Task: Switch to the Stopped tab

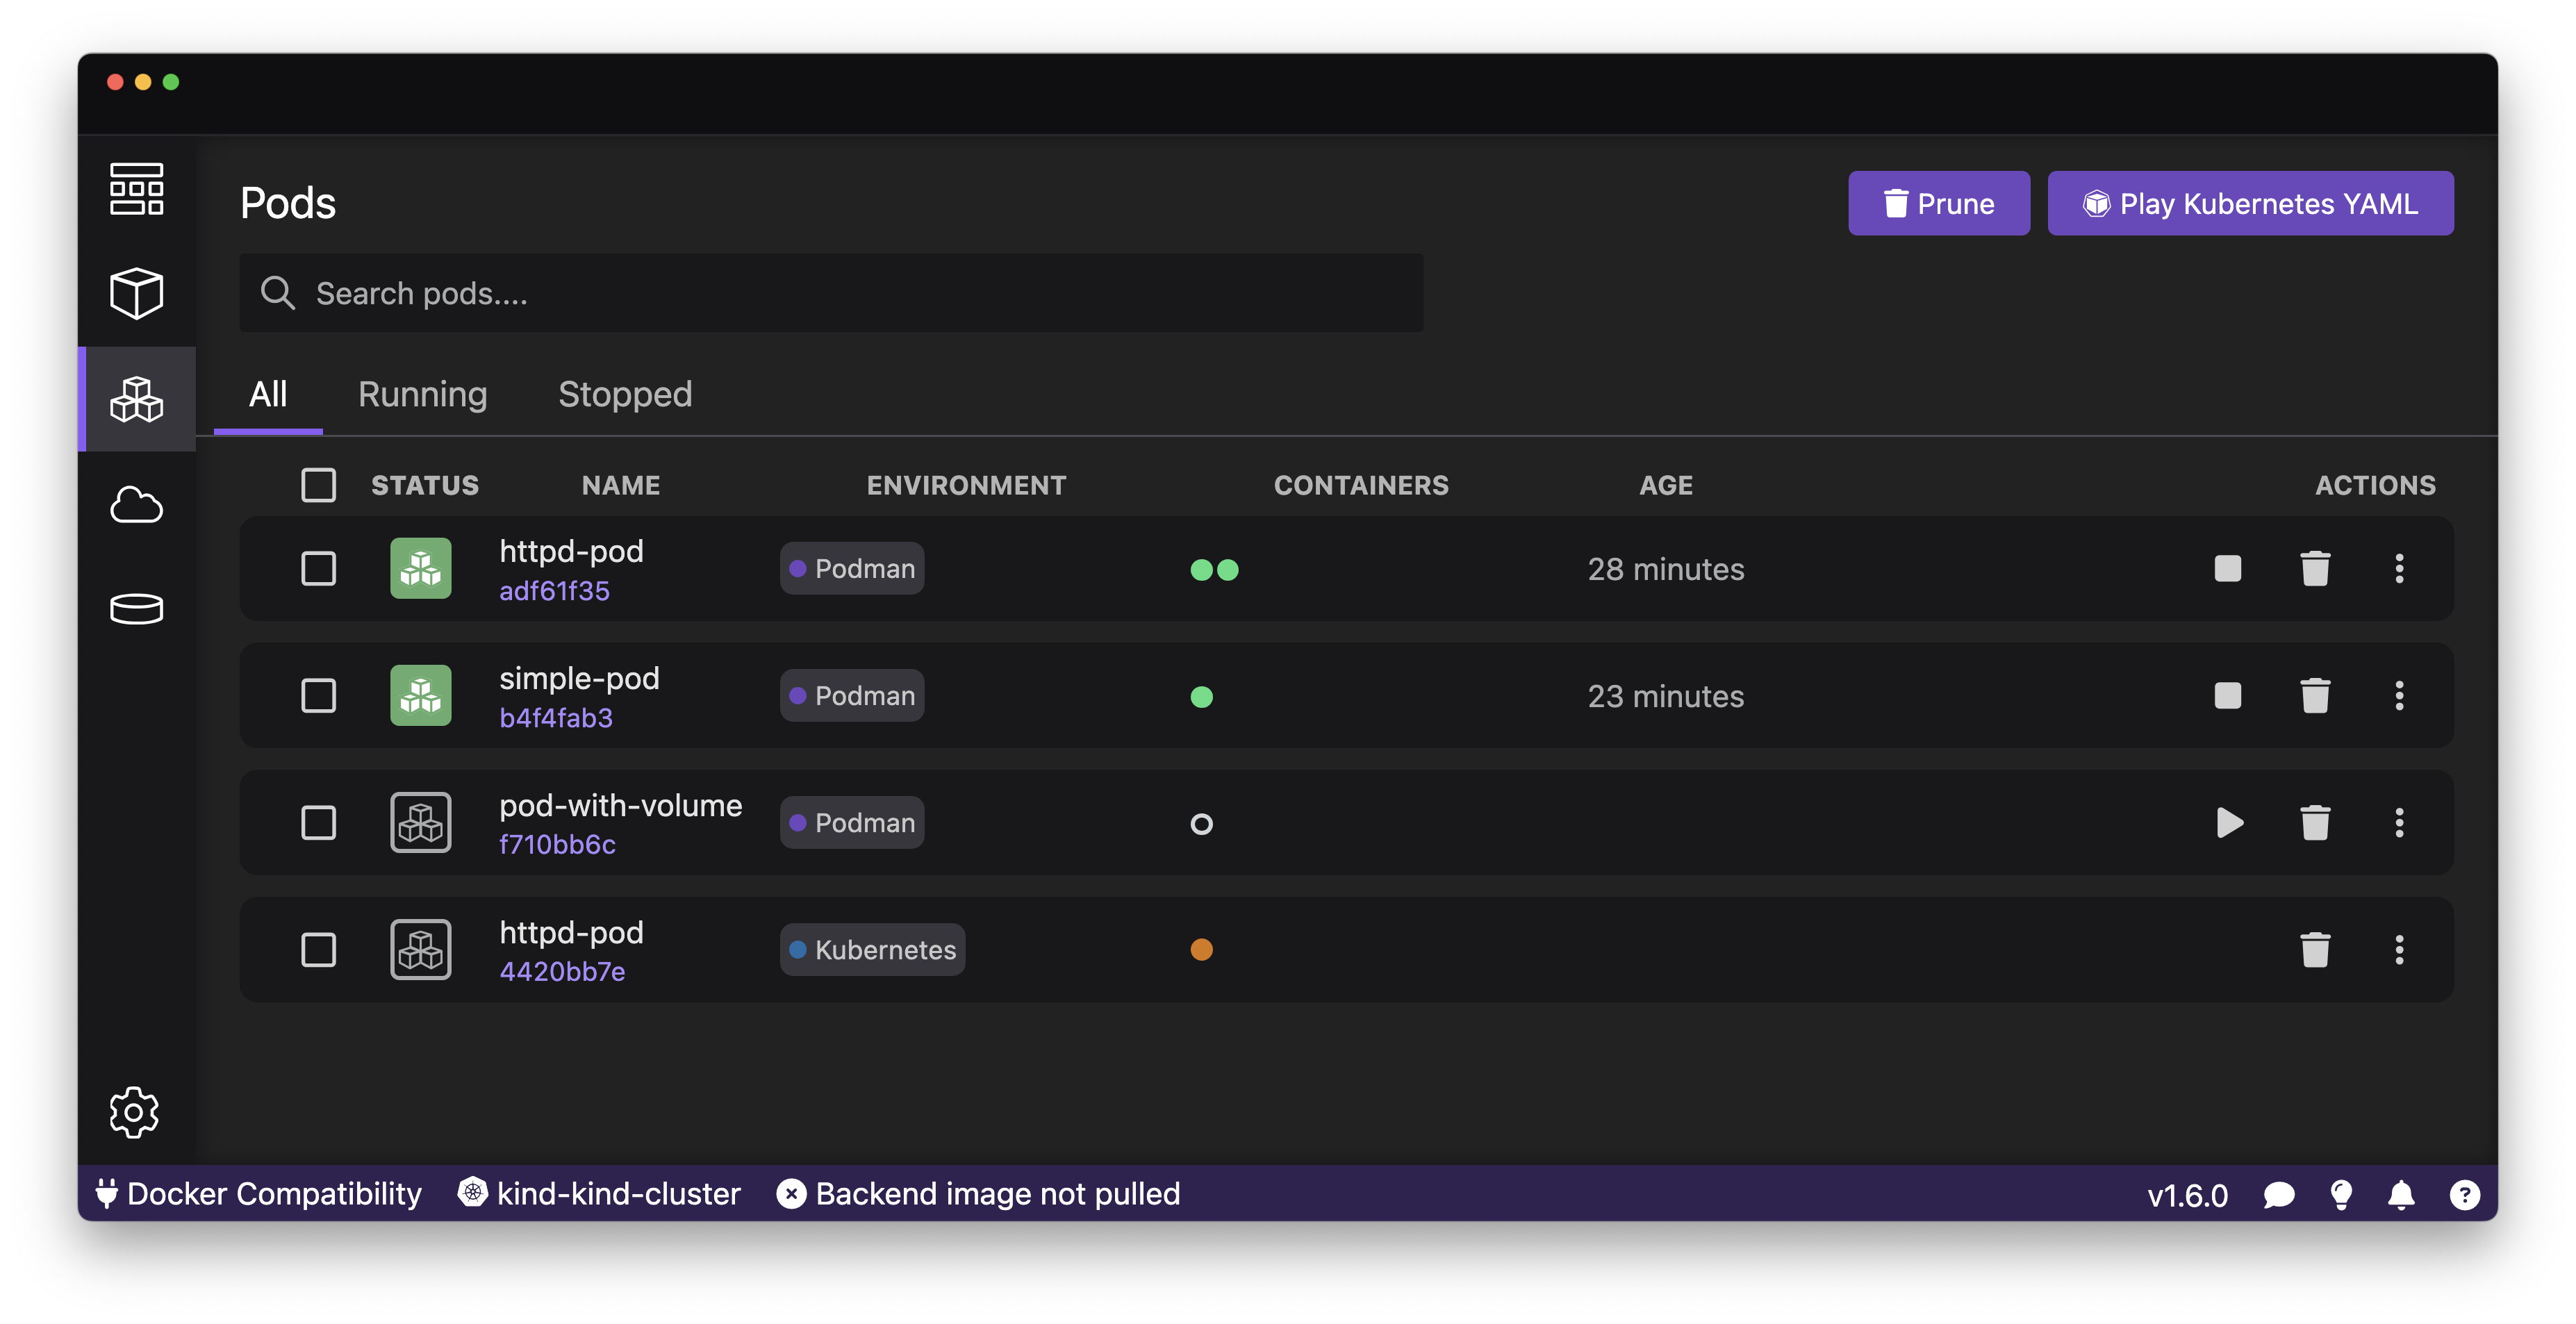Action: tap(625, 394)
